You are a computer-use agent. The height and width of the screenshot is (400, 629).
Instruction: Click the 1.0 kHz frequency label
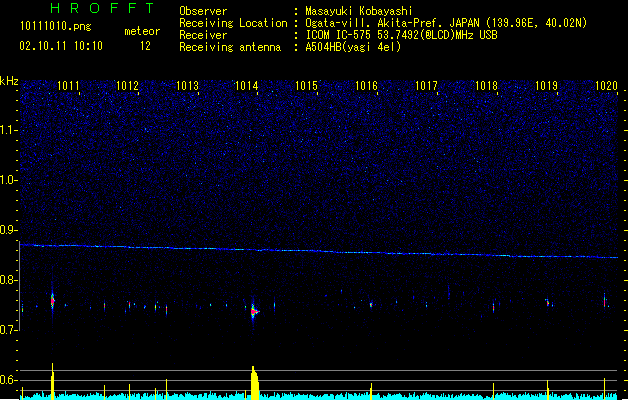point(9,180)
